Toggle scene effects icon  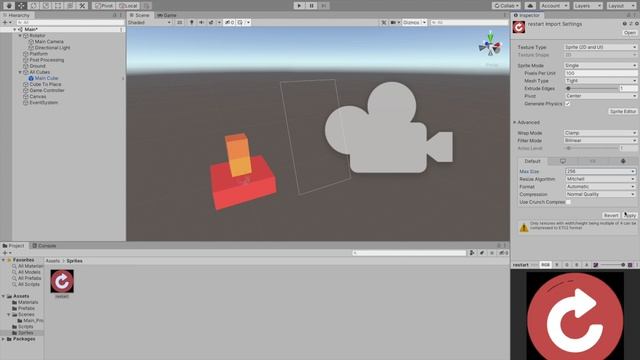click(x=211, y=22)
